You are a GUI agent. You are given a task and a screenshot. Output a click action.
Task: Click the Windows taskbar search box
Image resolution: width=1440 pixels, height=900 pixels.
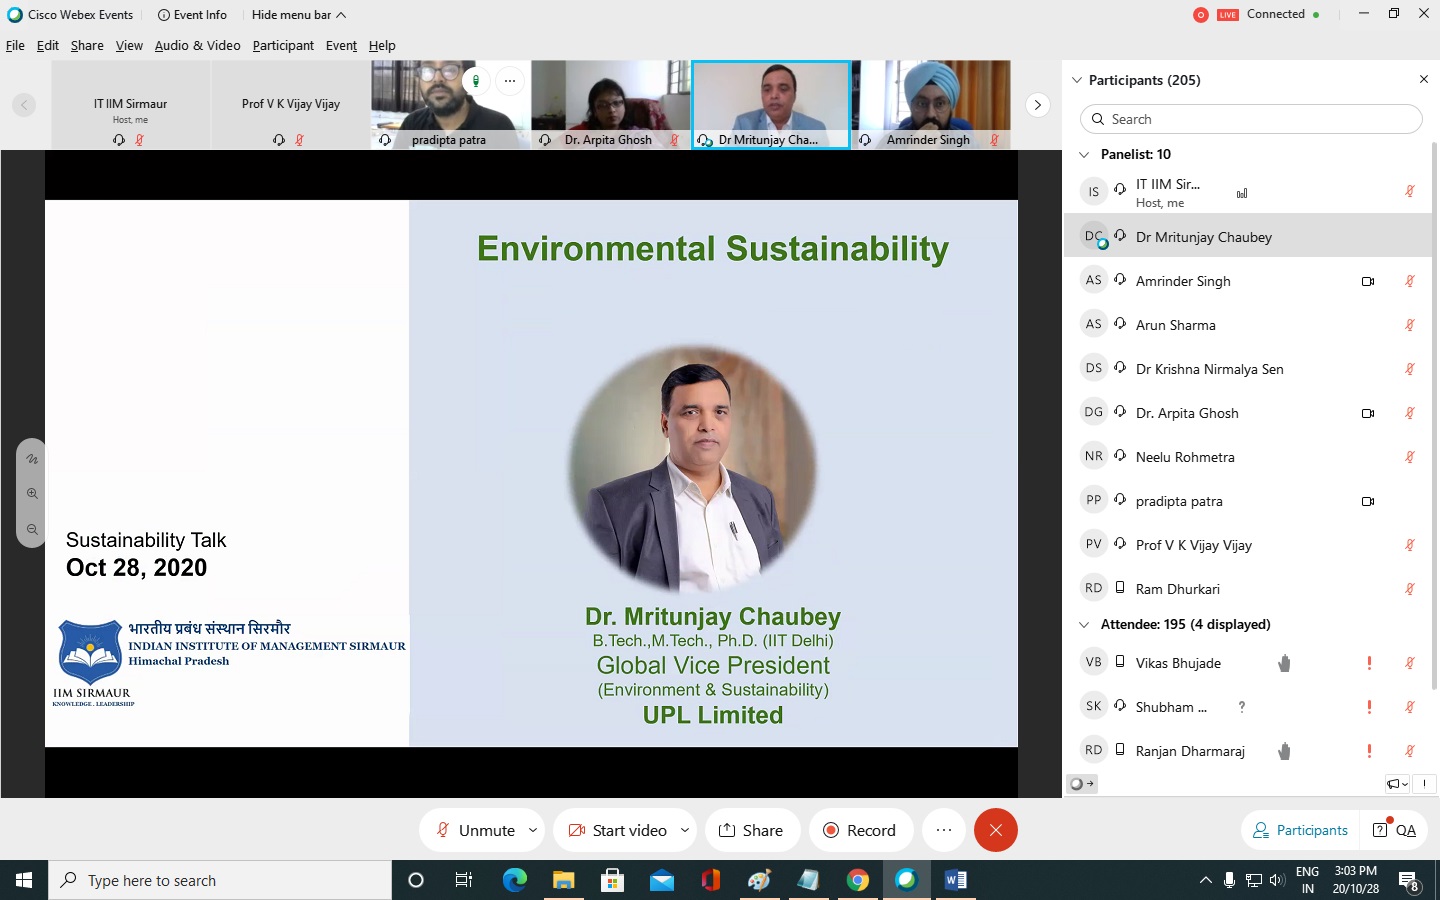[x=220, y=880]
